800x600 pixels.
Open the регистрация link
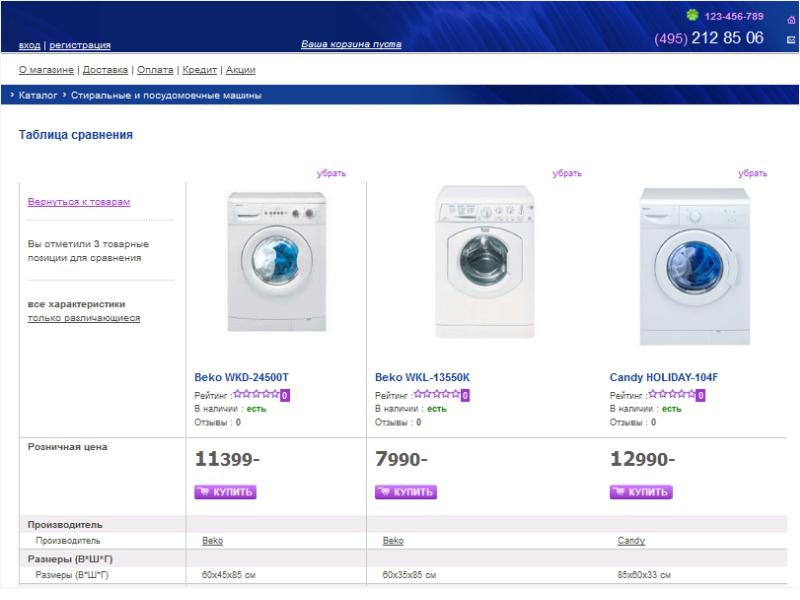tap(80, 45)
